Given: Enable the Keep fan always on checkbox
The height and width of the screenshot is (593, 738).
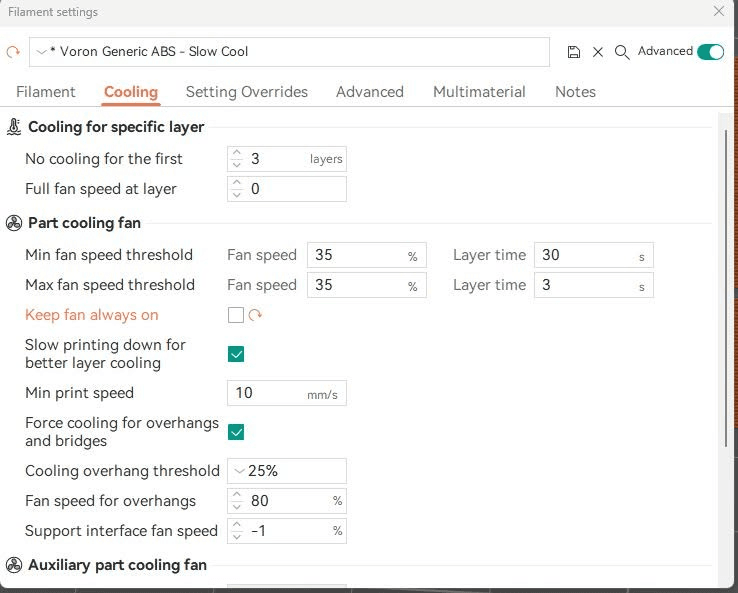Looking at the screenshot, I should pos(236,315).
